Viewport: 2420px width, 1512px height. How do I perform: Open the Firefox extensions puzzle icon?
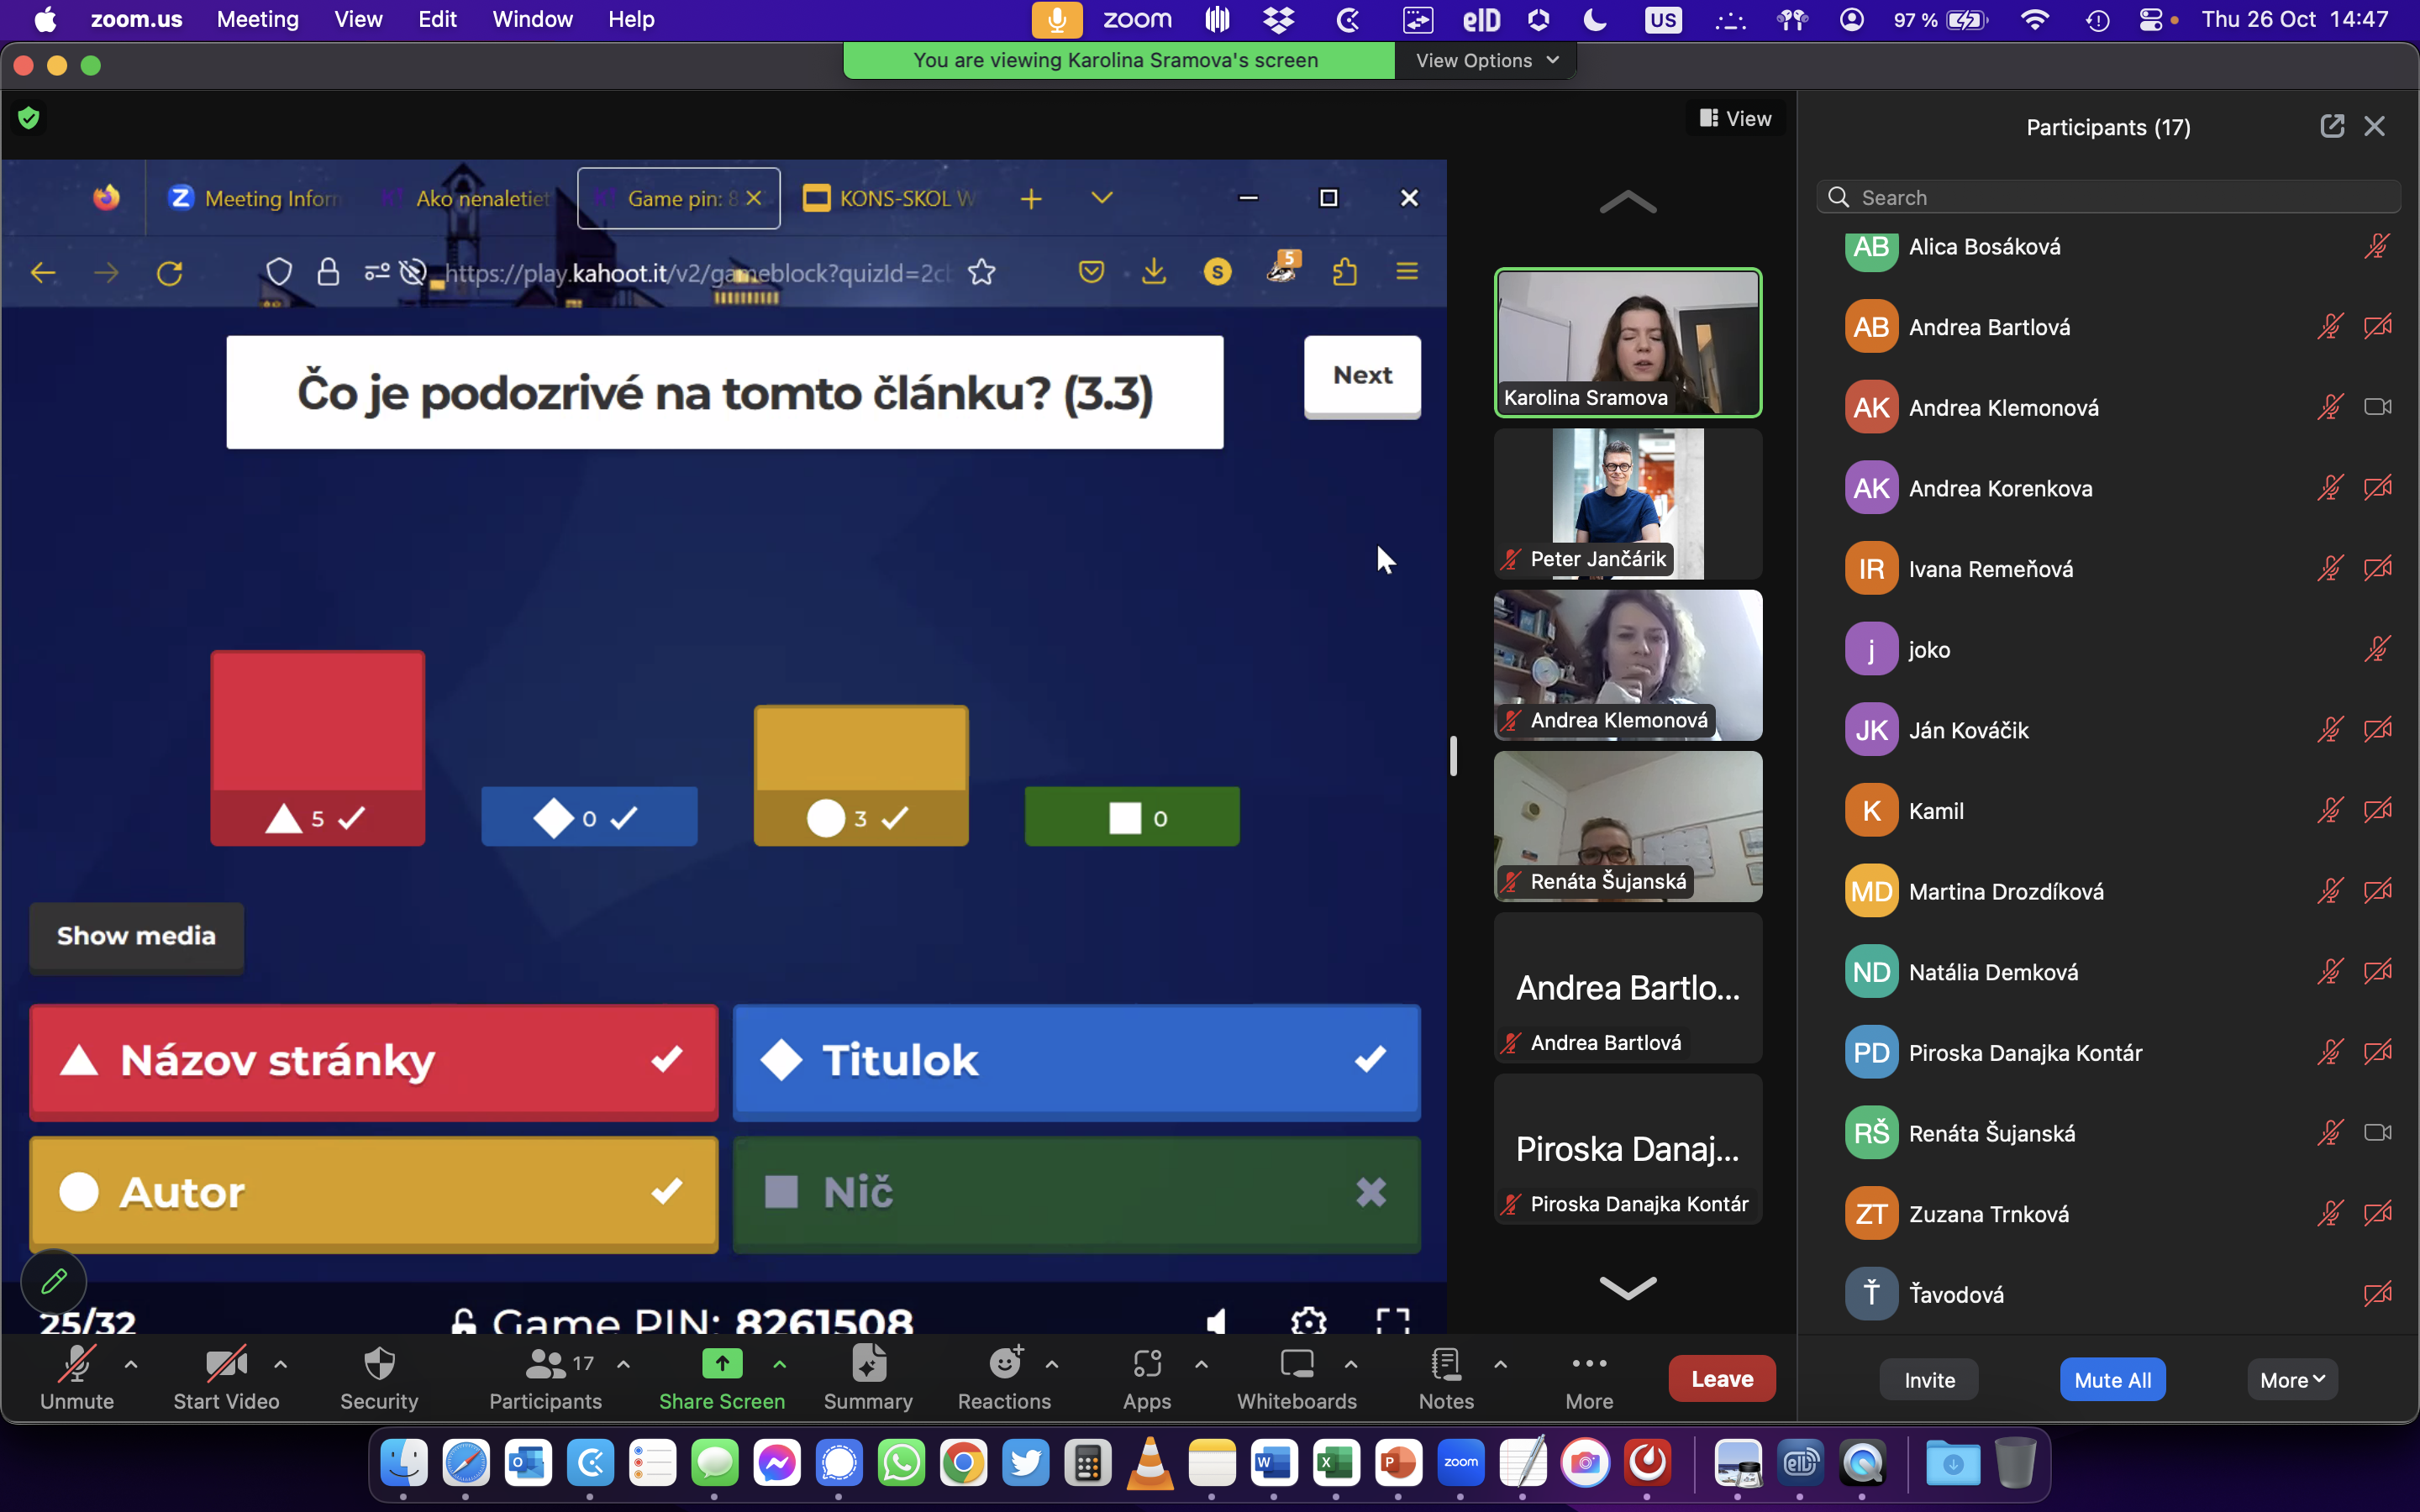(1345, 271)
